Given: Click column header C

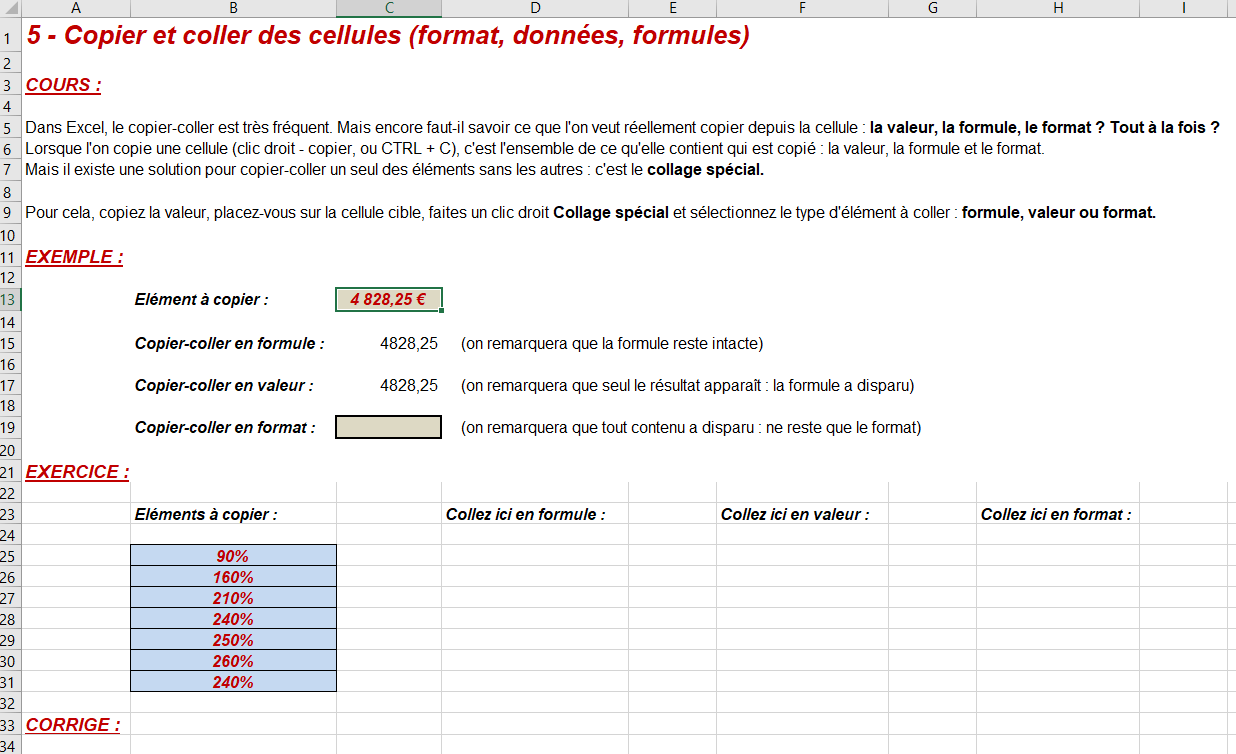Looking at the screenshot, I should (x=388, y=8).
